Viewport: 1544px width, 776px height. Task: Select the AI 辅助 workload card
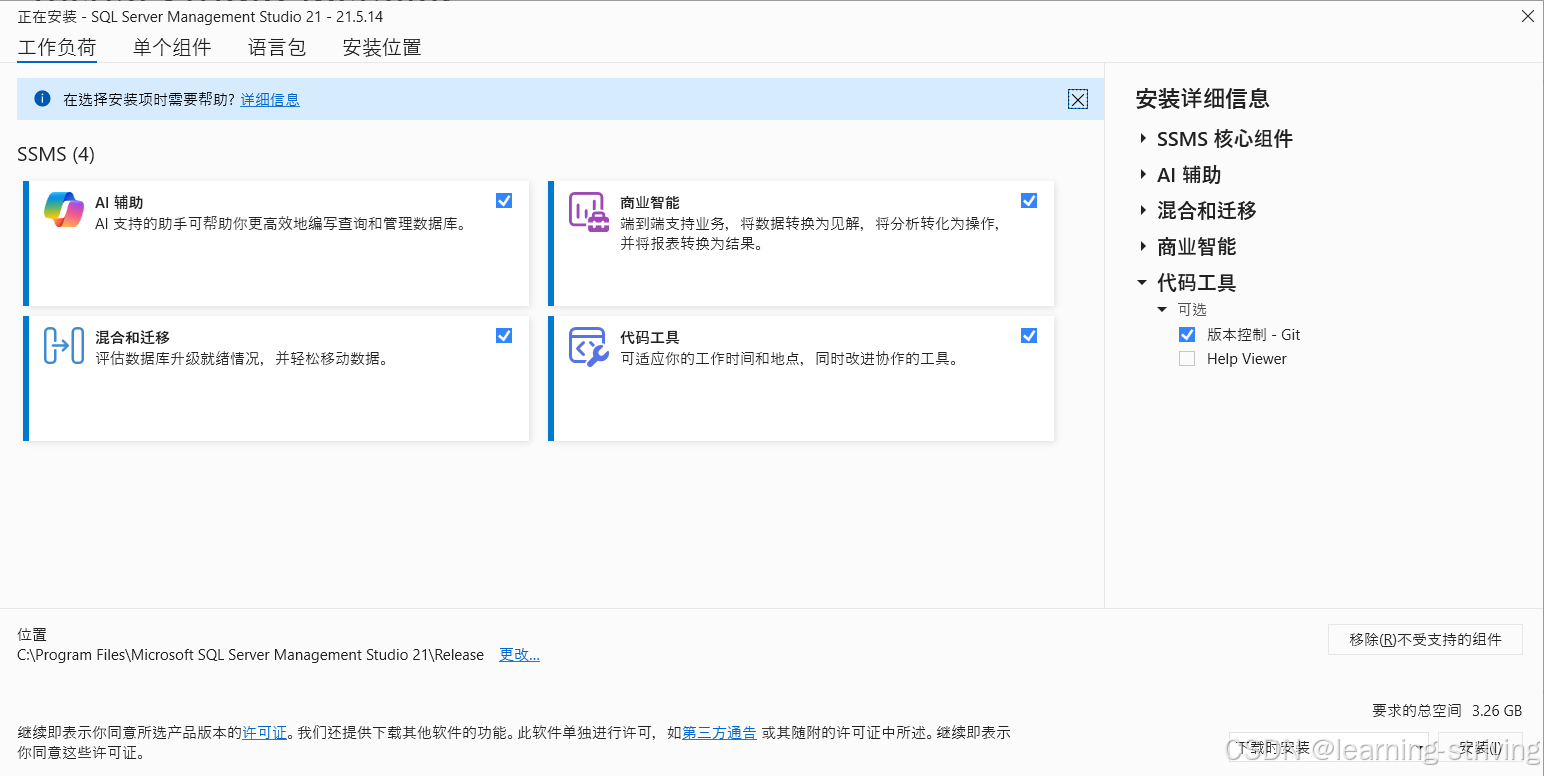tap(276, 243)
